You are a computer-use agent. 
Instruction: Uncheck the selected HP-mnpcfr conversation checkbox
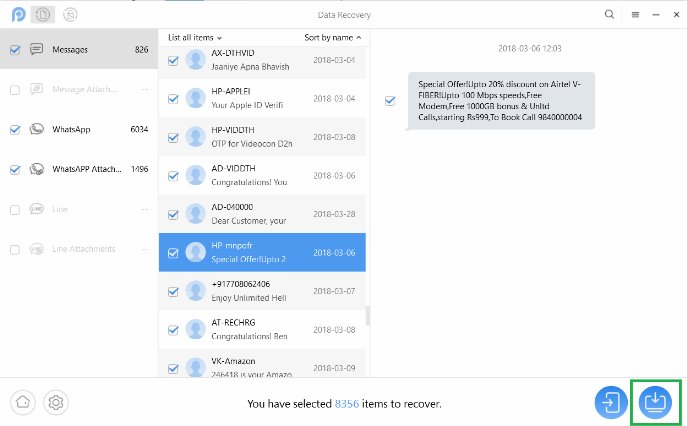click(173, 253)
